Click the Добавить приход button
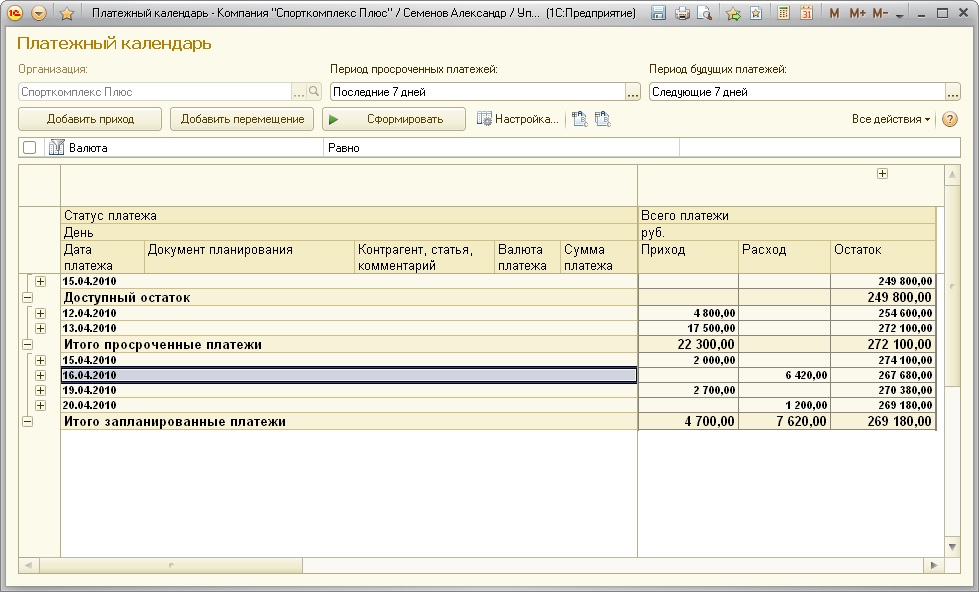Image resolution: width=979 pixels, height=592 pixels. click(x=90, y=119)
